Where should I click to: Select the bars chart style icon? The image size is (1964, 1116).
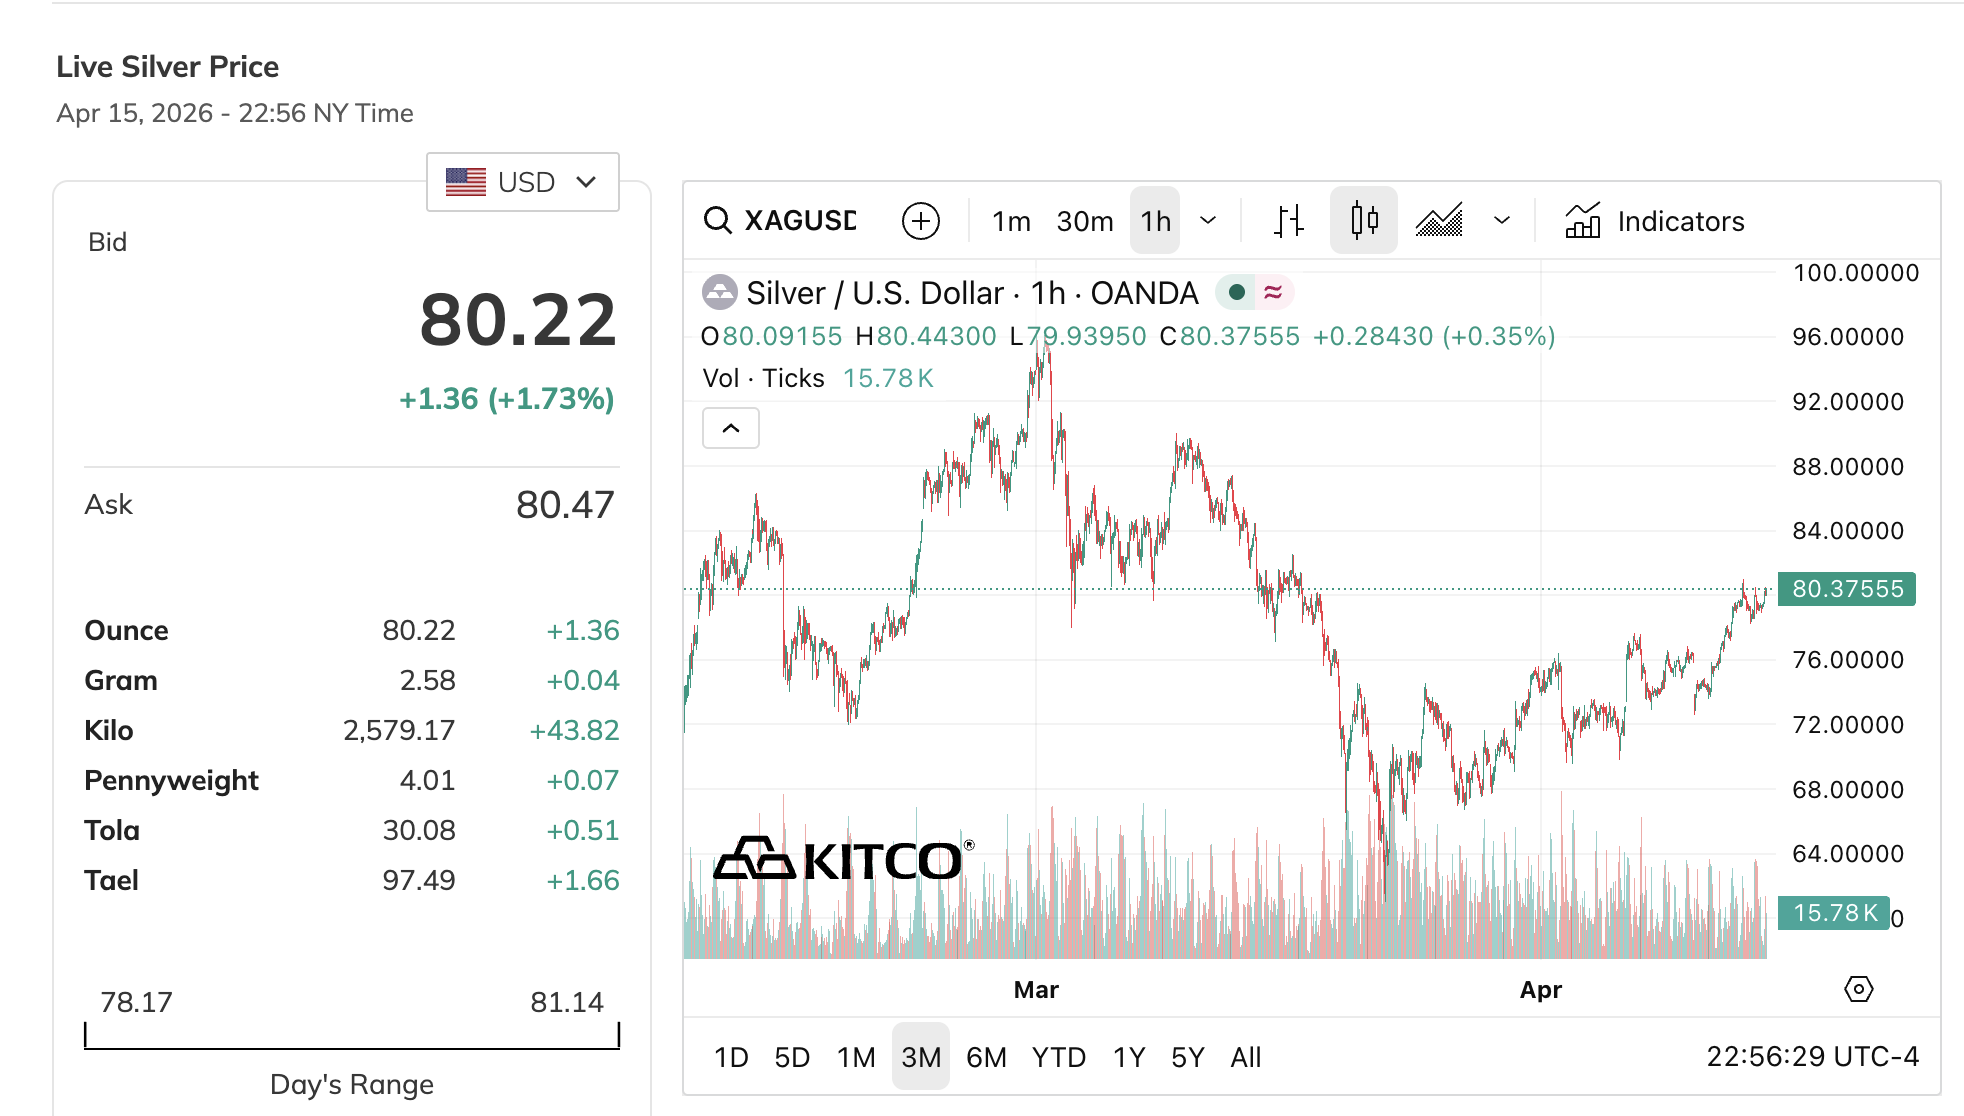(x=1289, y=221)
